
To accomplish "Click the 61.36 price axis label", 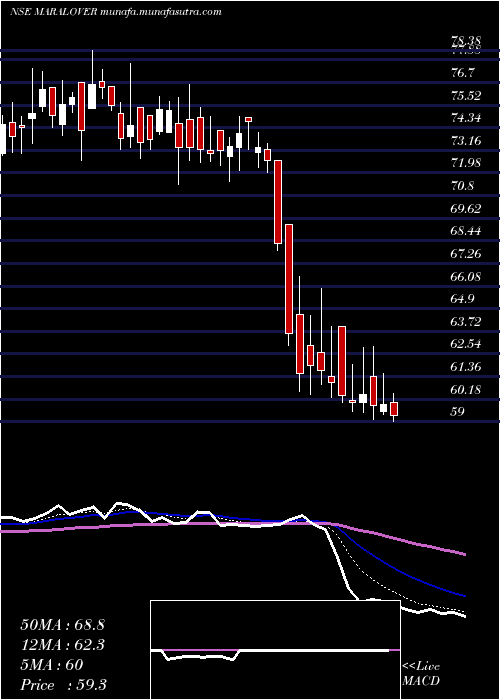I will coord(467,367).
